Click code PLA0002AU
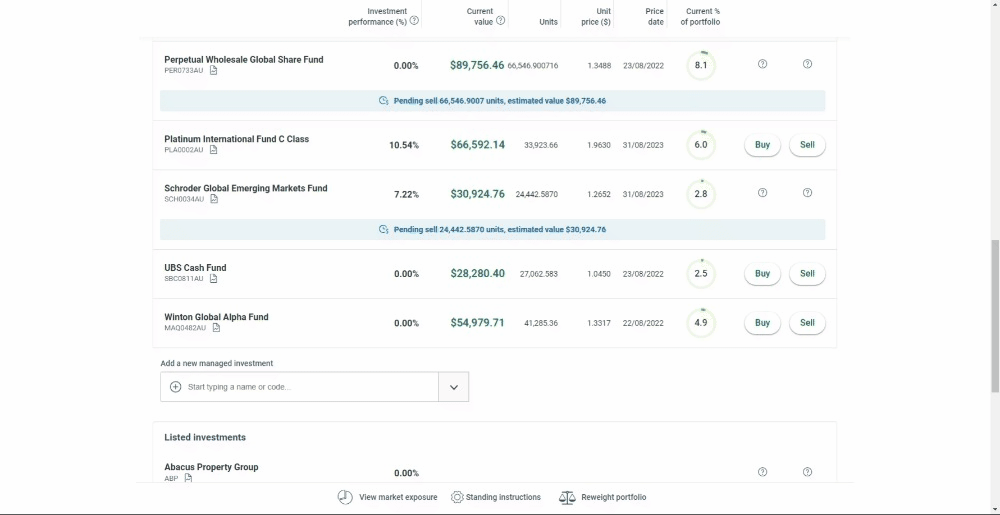Image resolution: width=1000 pixels, height=515 pixels. (184, 150)
